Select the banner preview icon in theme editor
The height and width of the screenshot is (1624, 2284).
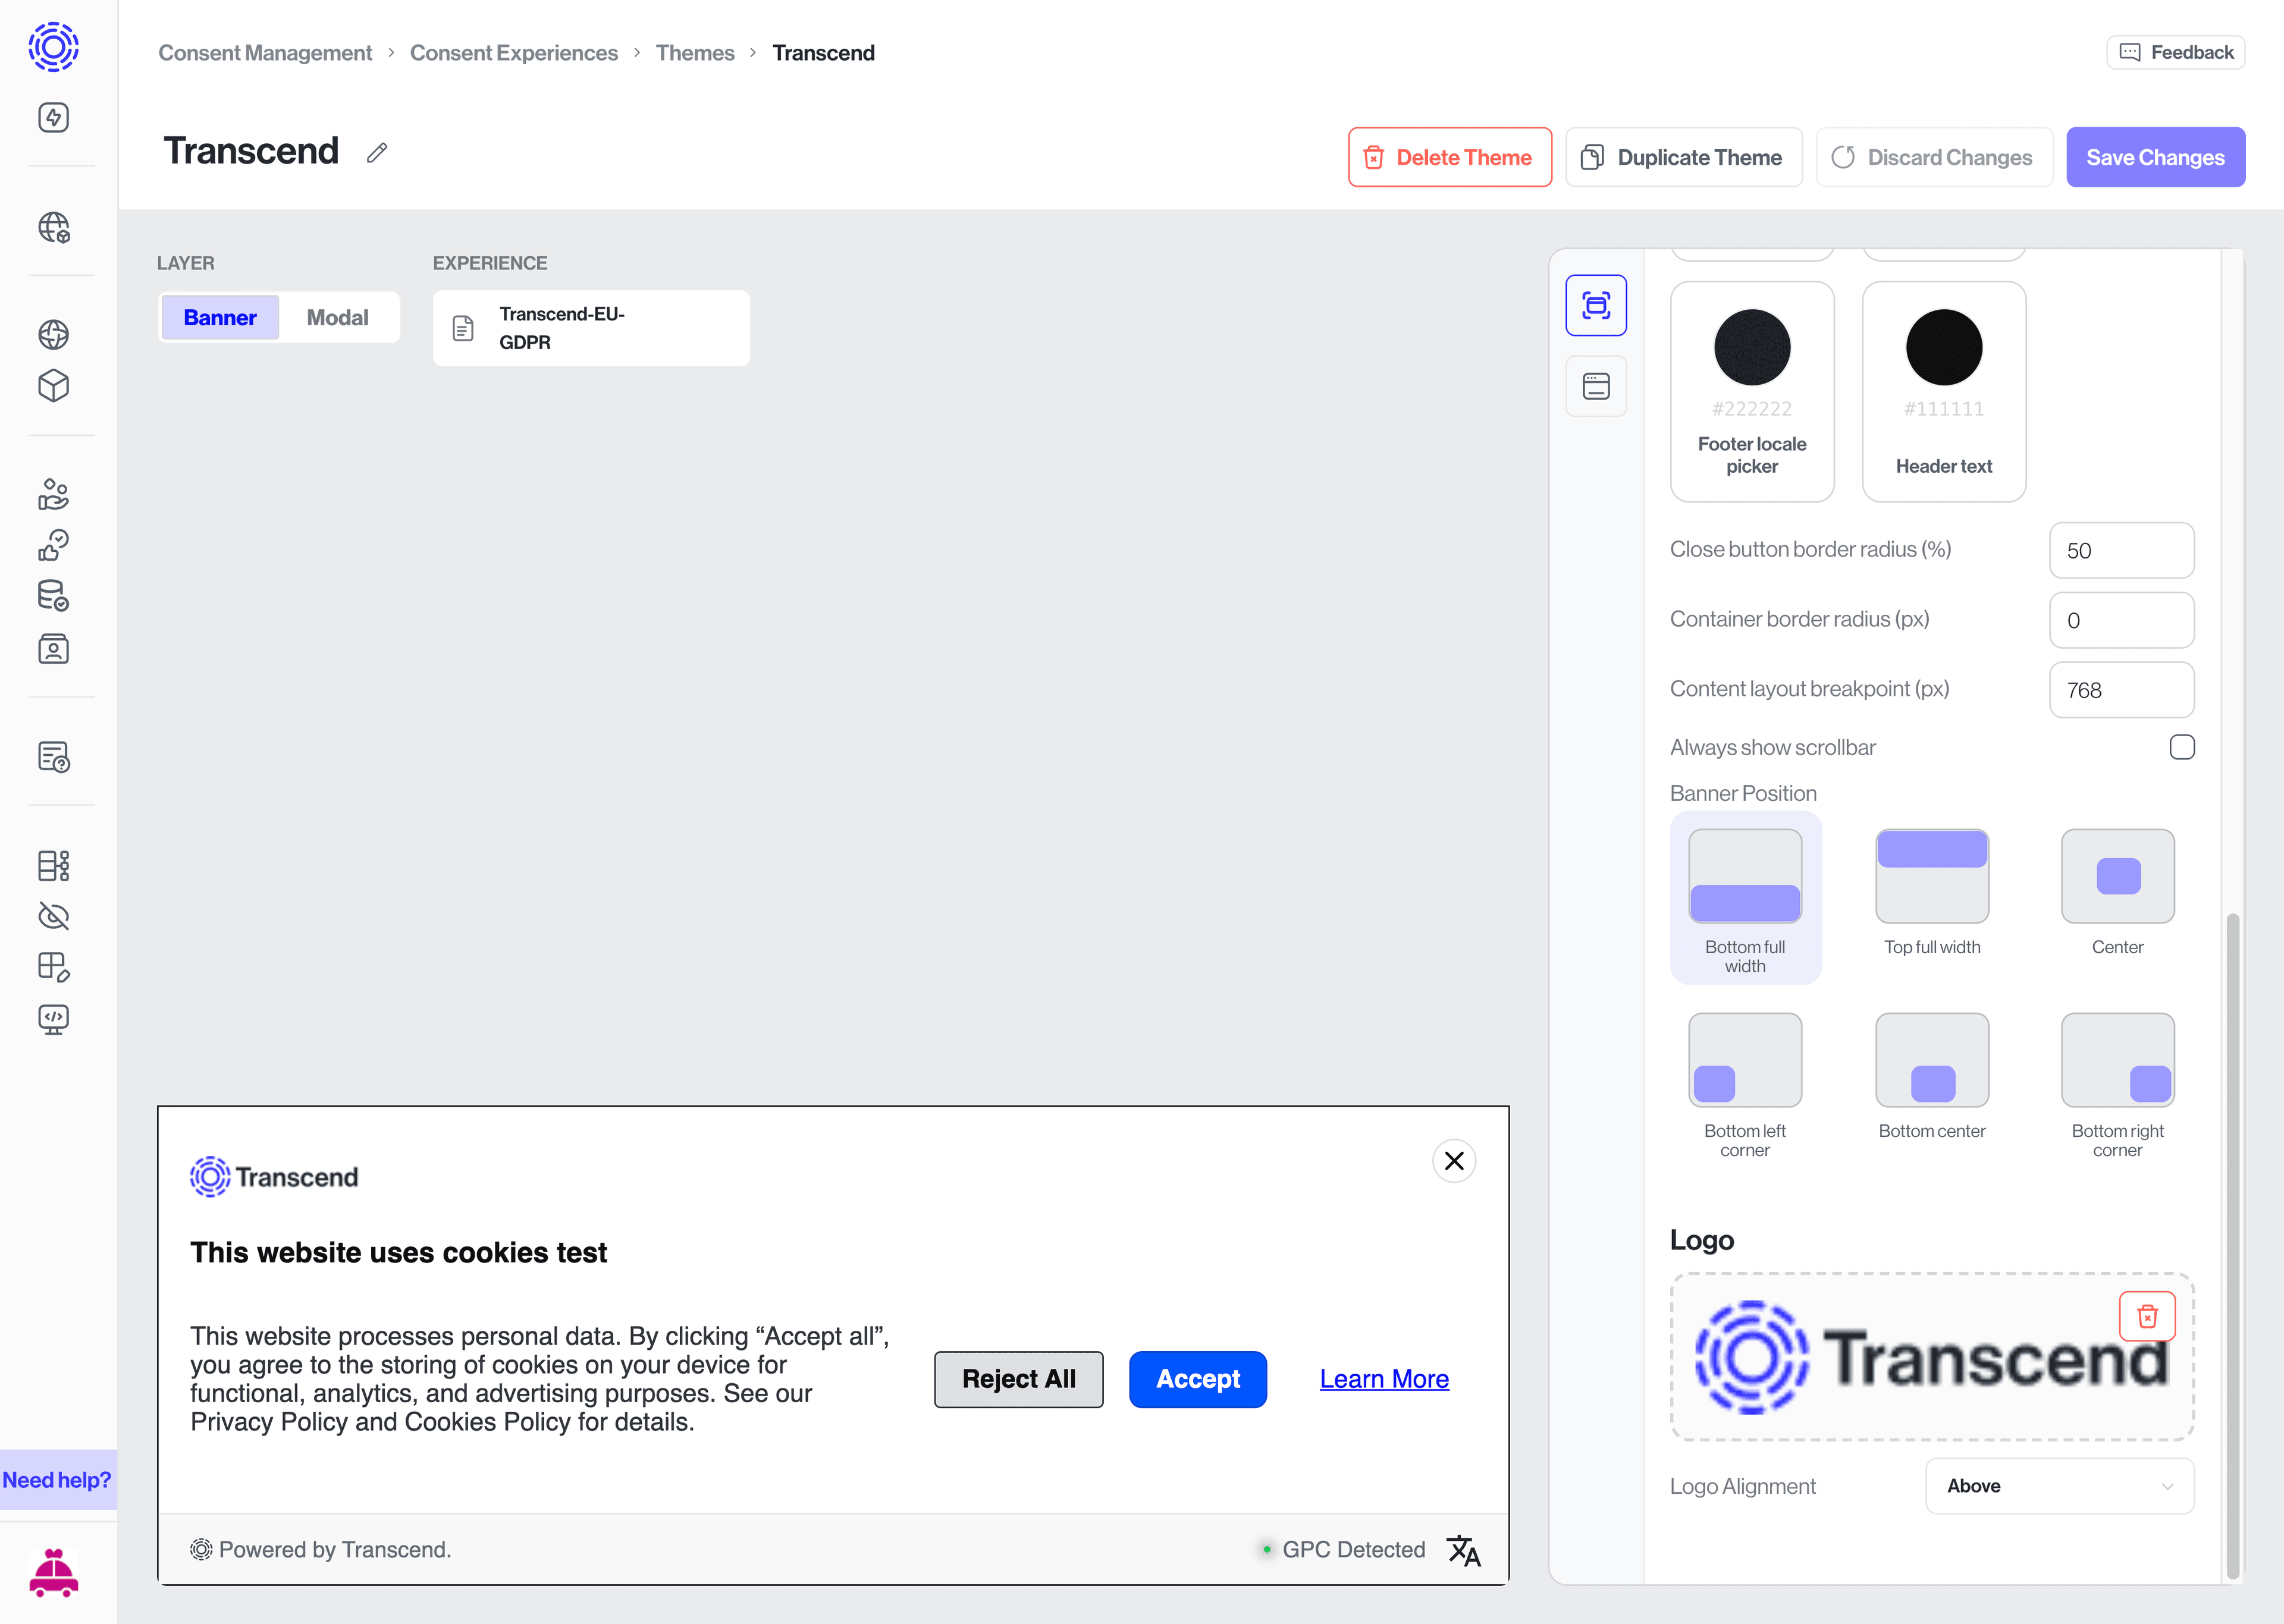[x=1596, y=305]
